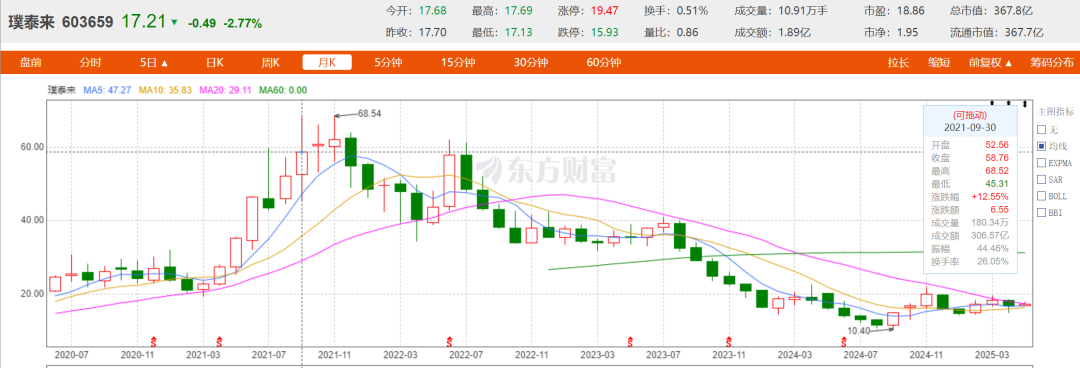Screen dimensions: 1080x368
Task: Enable the BOLL indicator checkbox
Action: point(1042,196)
